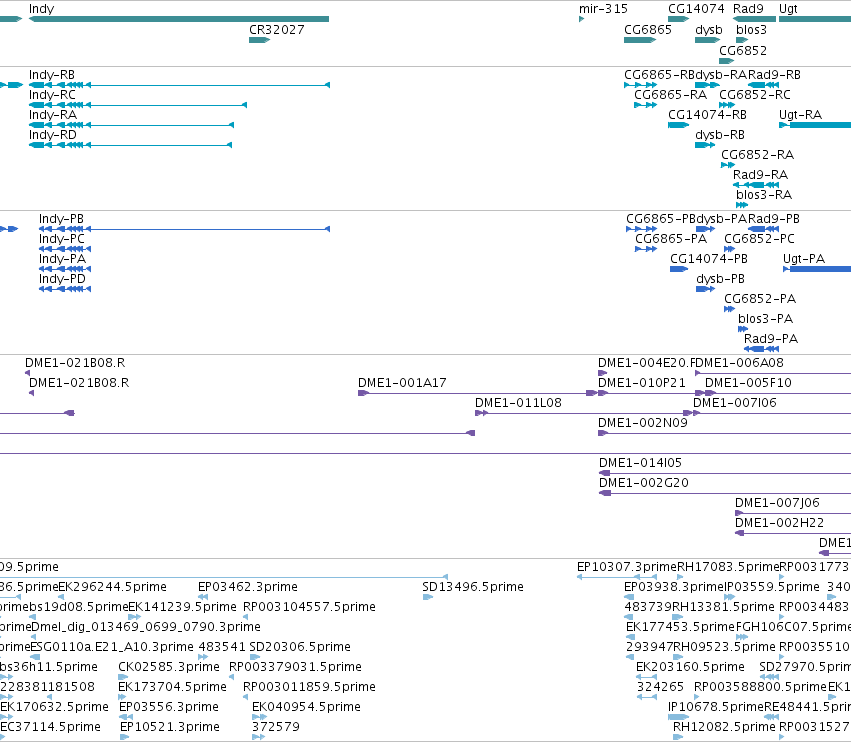Select the CG6852-RA transcript label
Image resolution: width=851 pixels, height=742 pixels.
[757, 155]
